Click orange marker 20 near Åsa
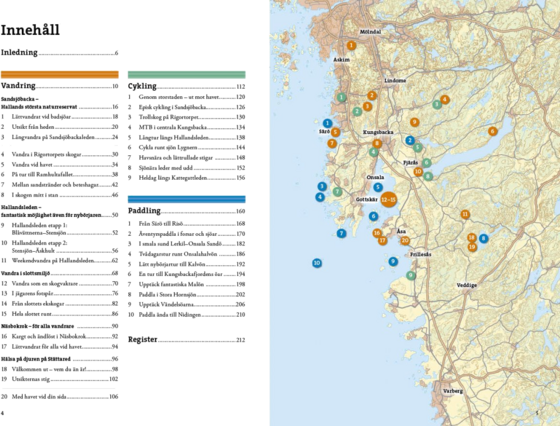The image size is (560, 426). (405, 240)
